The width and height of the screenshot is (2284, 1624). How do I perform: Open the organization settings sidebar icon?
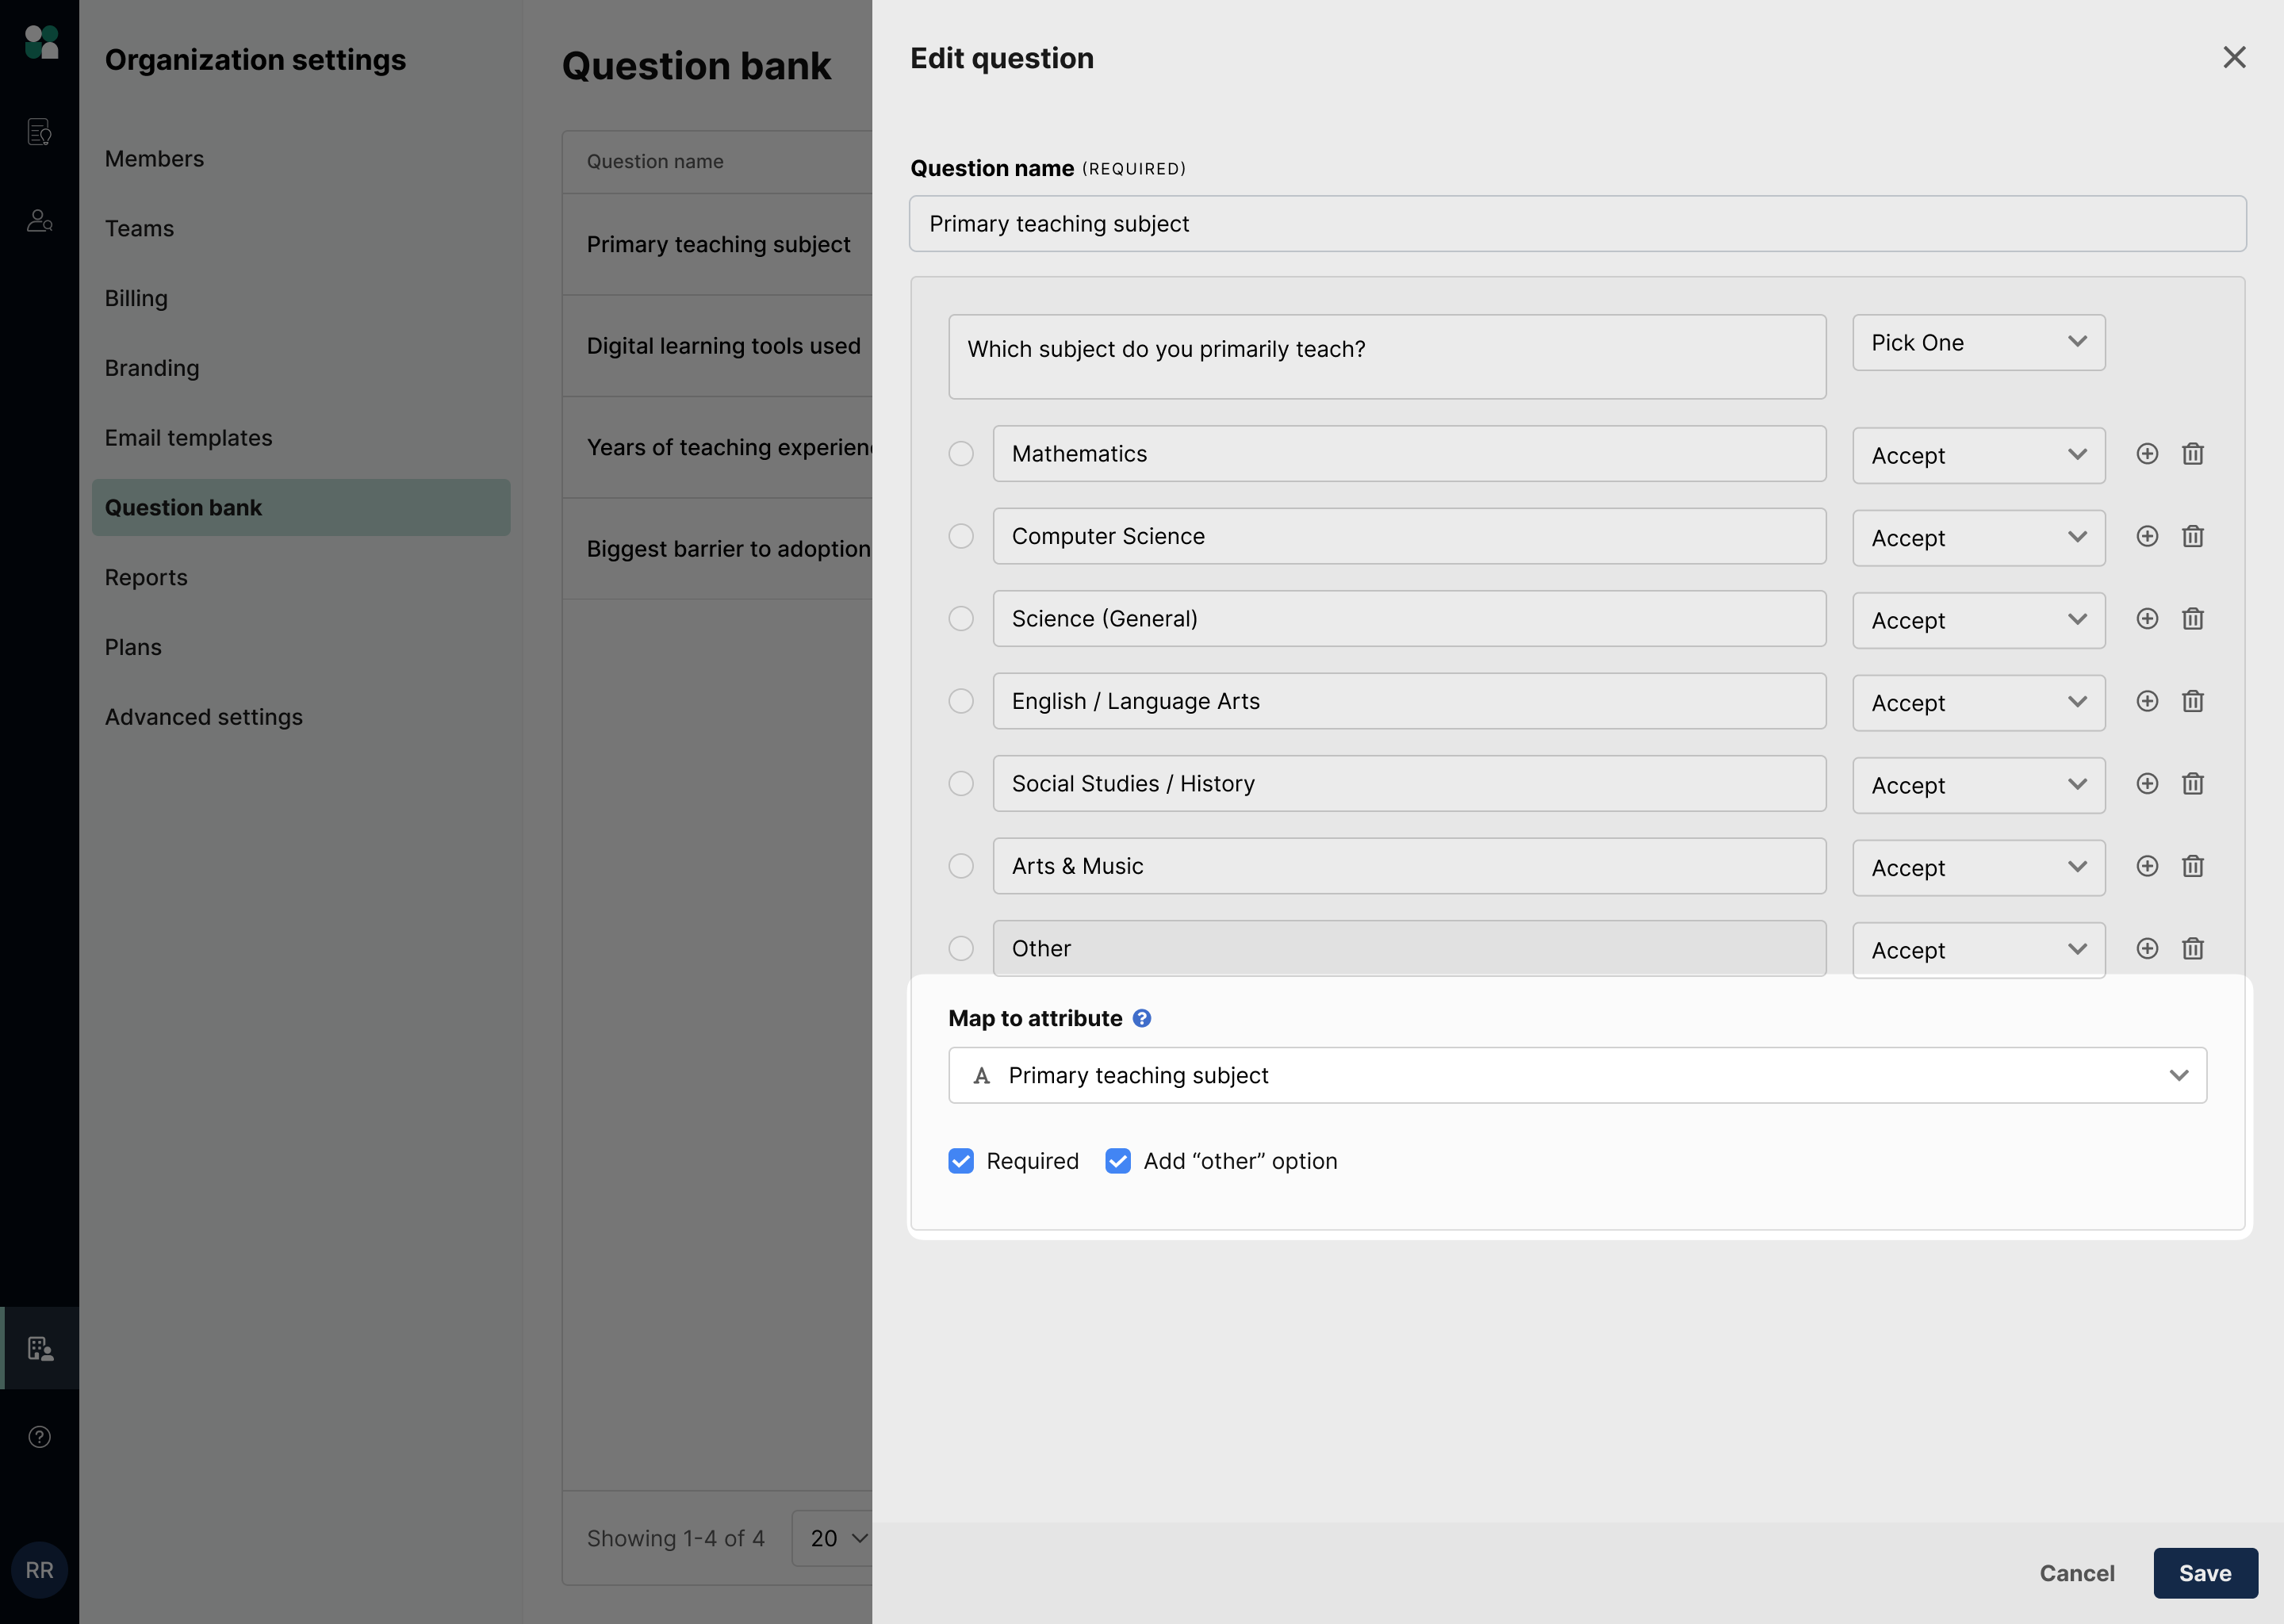tap(39, 1348)
